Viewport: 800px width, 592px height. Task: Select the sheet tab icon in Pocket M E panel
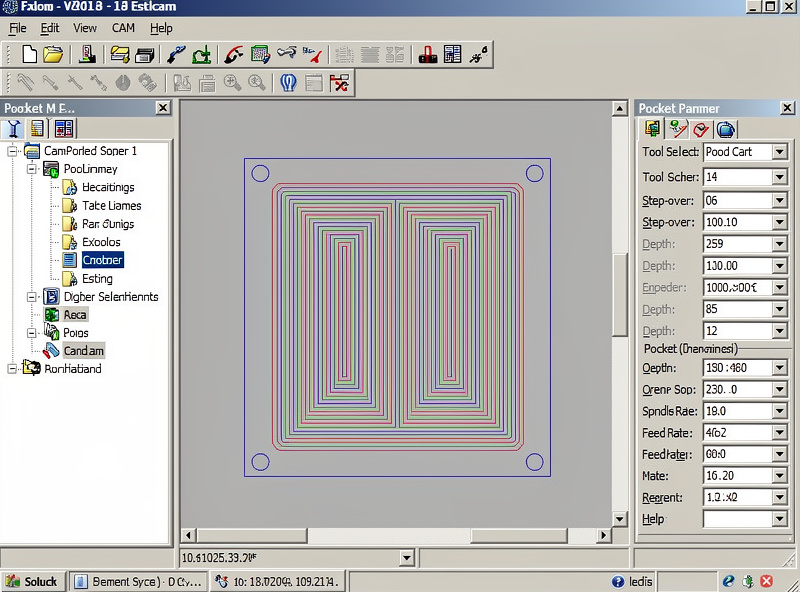[37, 129]
